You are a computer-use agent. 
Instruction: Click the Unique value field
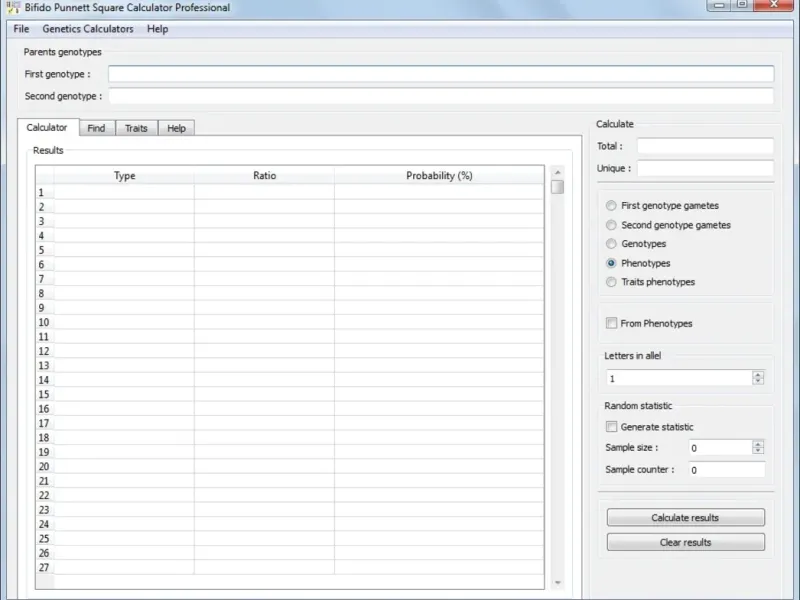(705, 168)
